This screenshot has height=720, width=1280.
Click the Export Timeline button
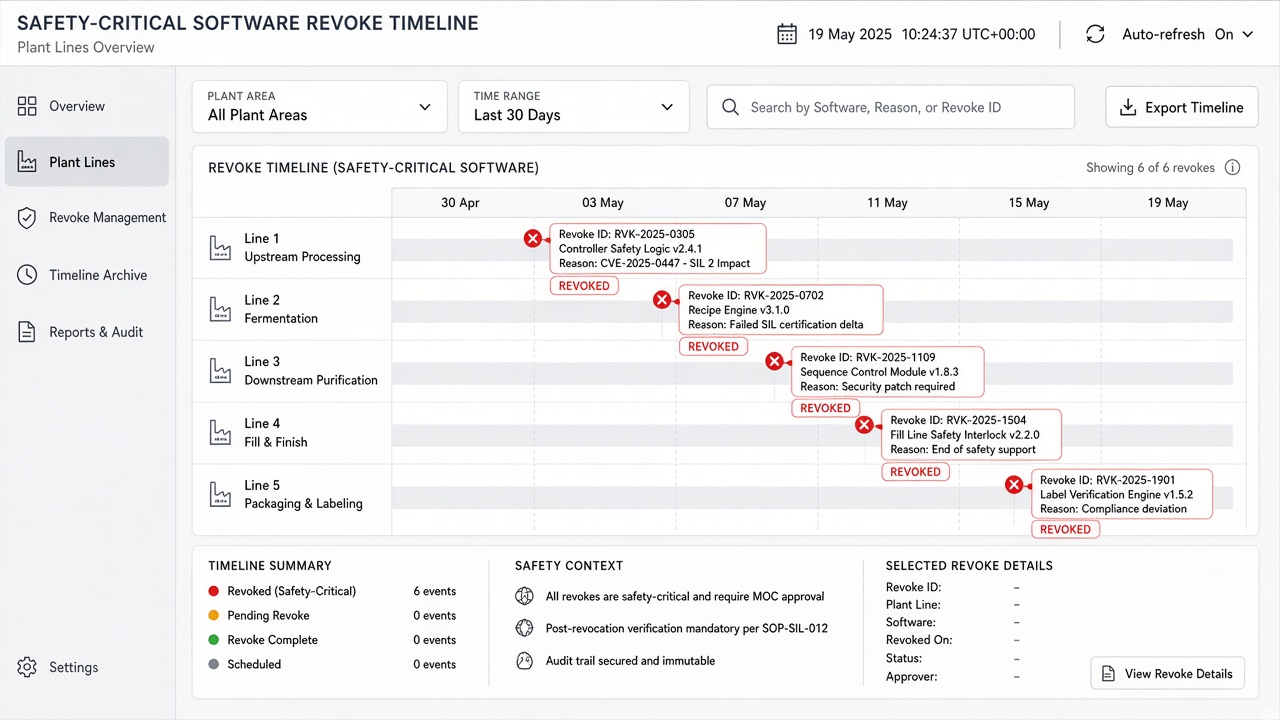(x=1181, y=107)
